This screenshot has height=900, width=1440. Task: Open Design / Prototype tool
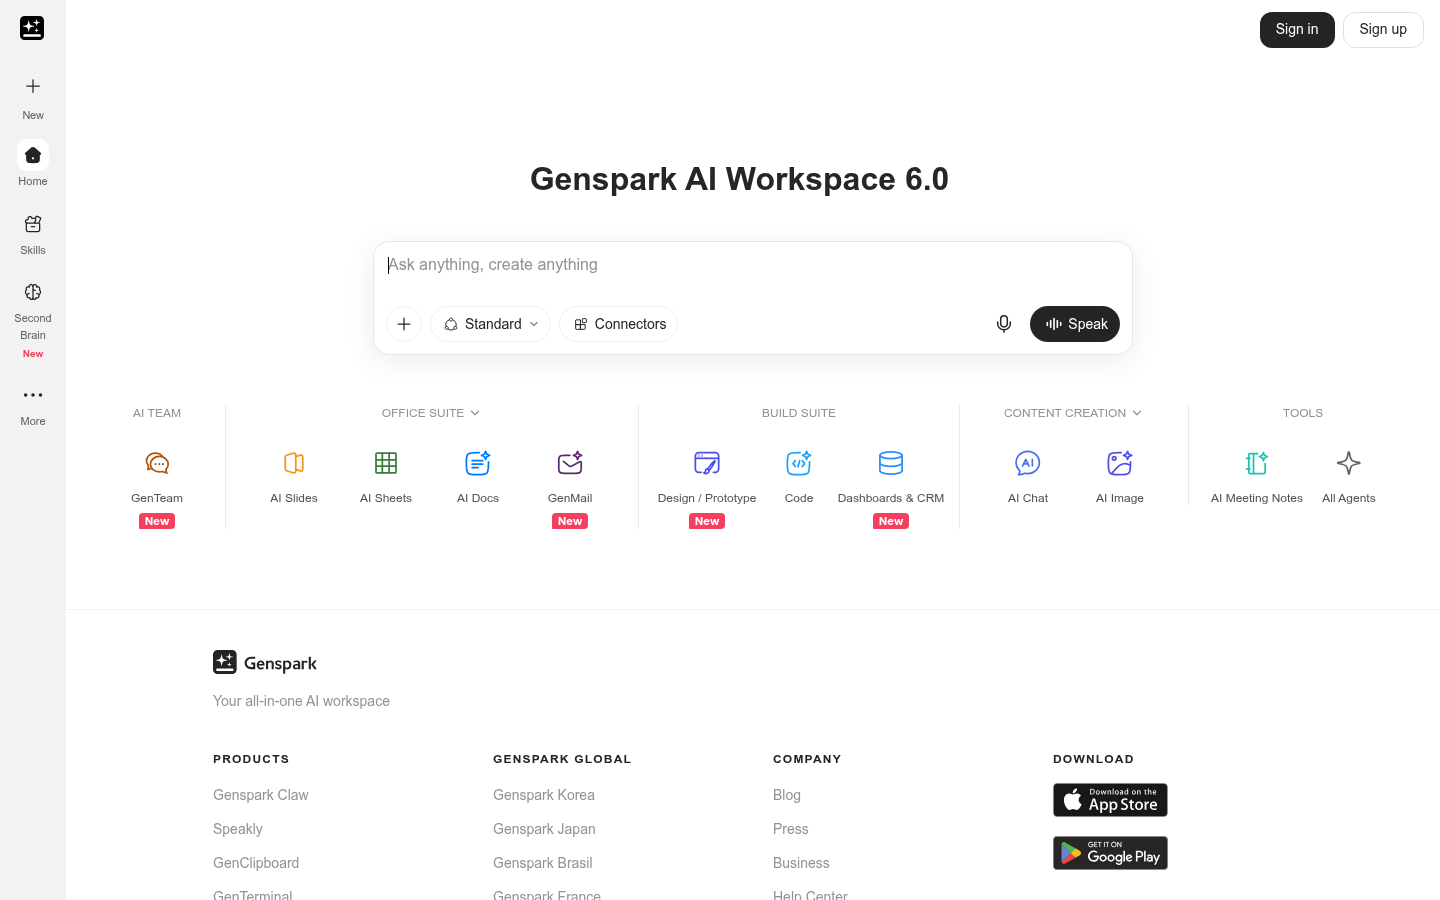pyautogui.click(x=707, y=487)
